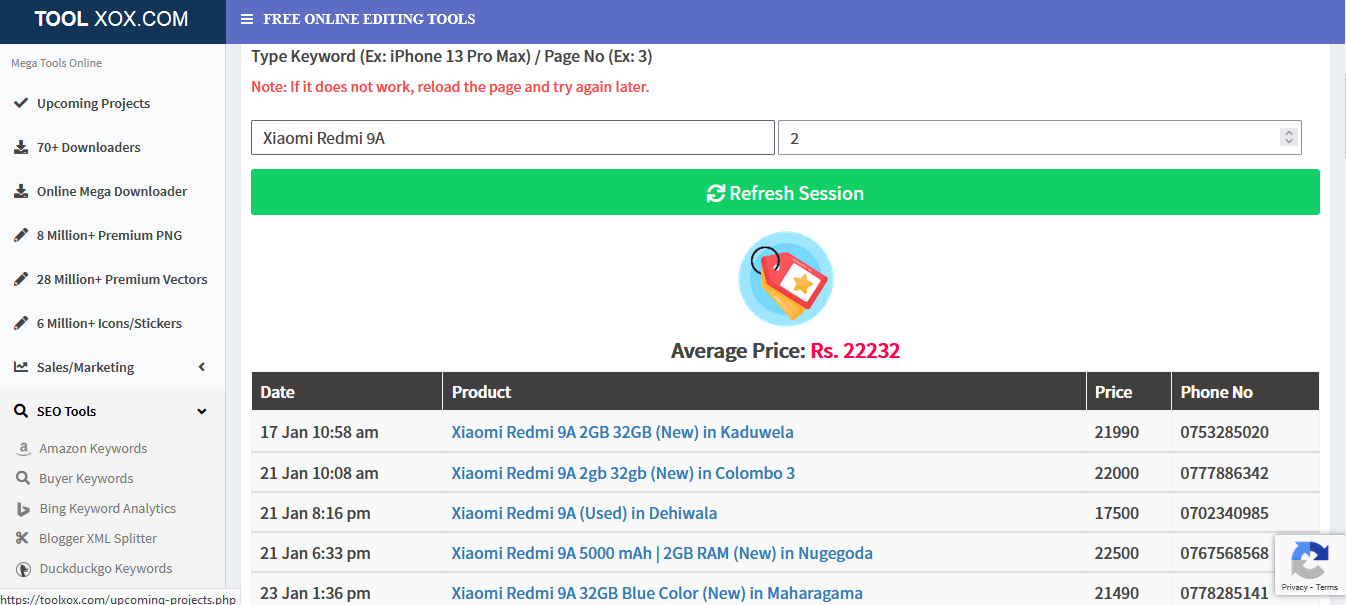Expand the Sales/Marketing chevron arrow

point(202,367)
